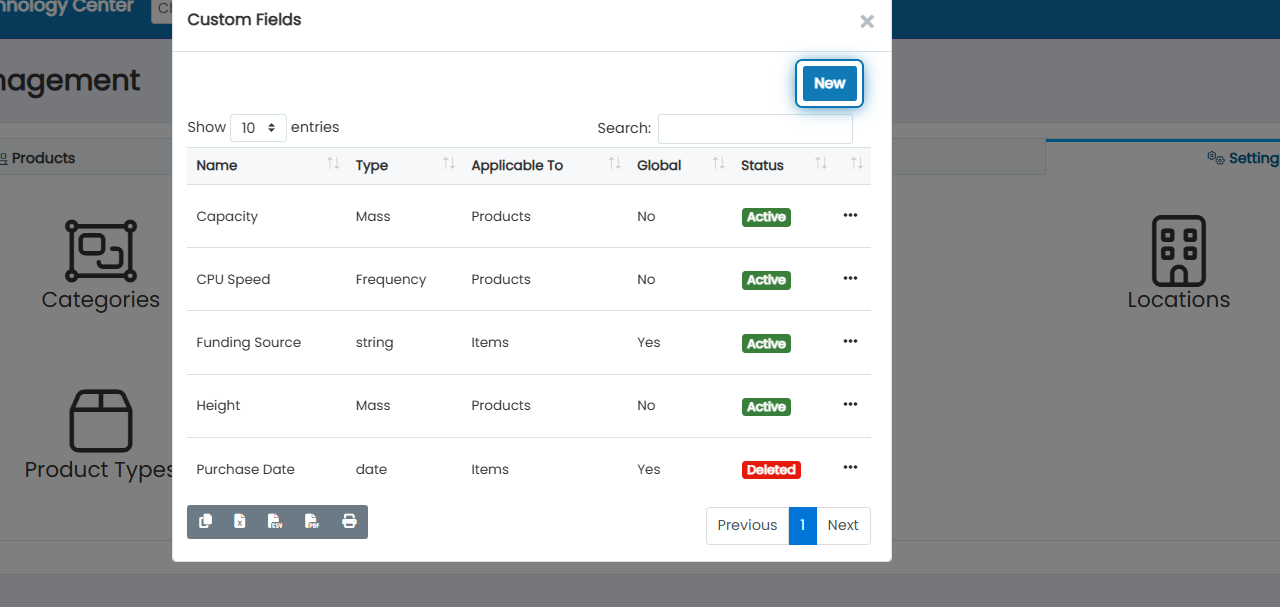The width and height of the screenshot is (1280, 607).
Task: Click the Active badge in the Capacity row
Action: click(766, 217)
